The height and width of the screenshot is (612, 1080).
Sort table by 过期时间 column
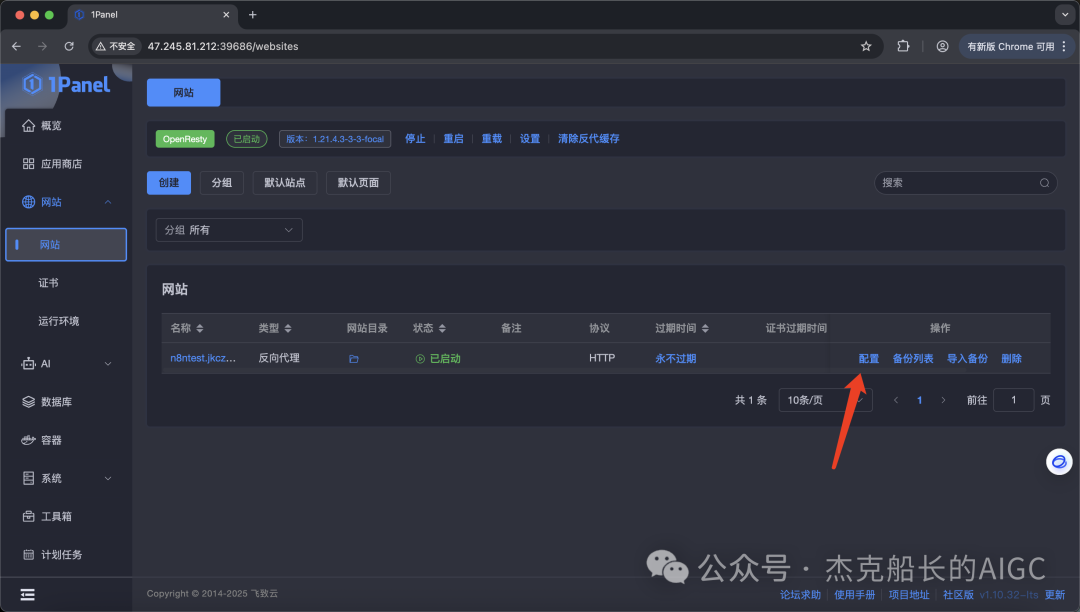pos(705,328)
